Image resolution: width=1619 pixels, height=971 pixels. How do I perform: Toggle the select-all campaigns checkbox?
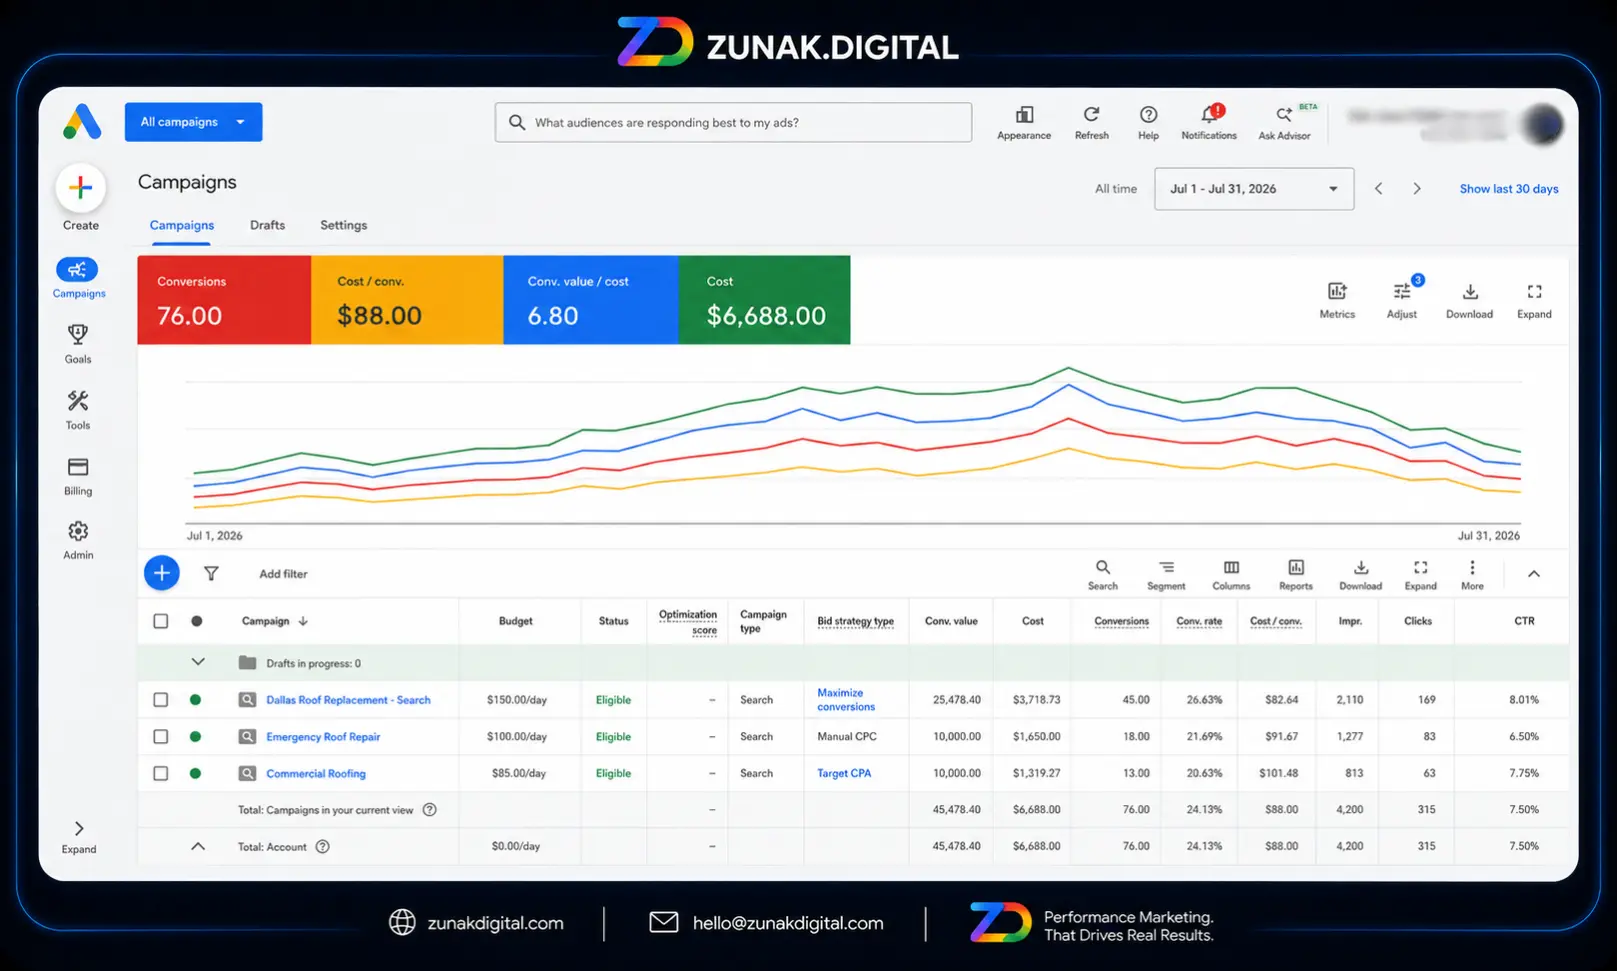click(x=160, y=621)
